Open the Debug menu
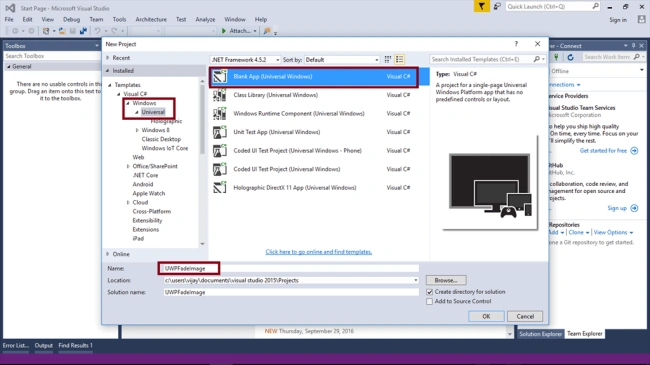The height and width of the screenshot is (365, 650). [71, 19]
